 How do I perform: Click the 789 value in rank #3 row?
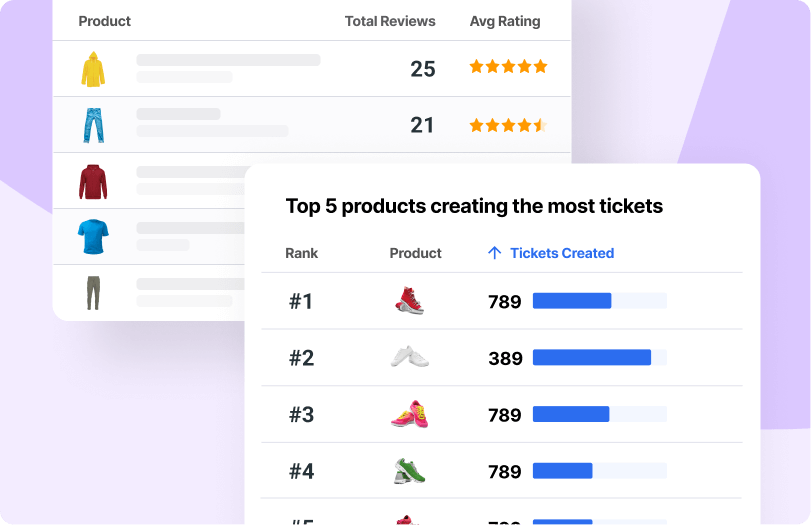click(505, 415)
